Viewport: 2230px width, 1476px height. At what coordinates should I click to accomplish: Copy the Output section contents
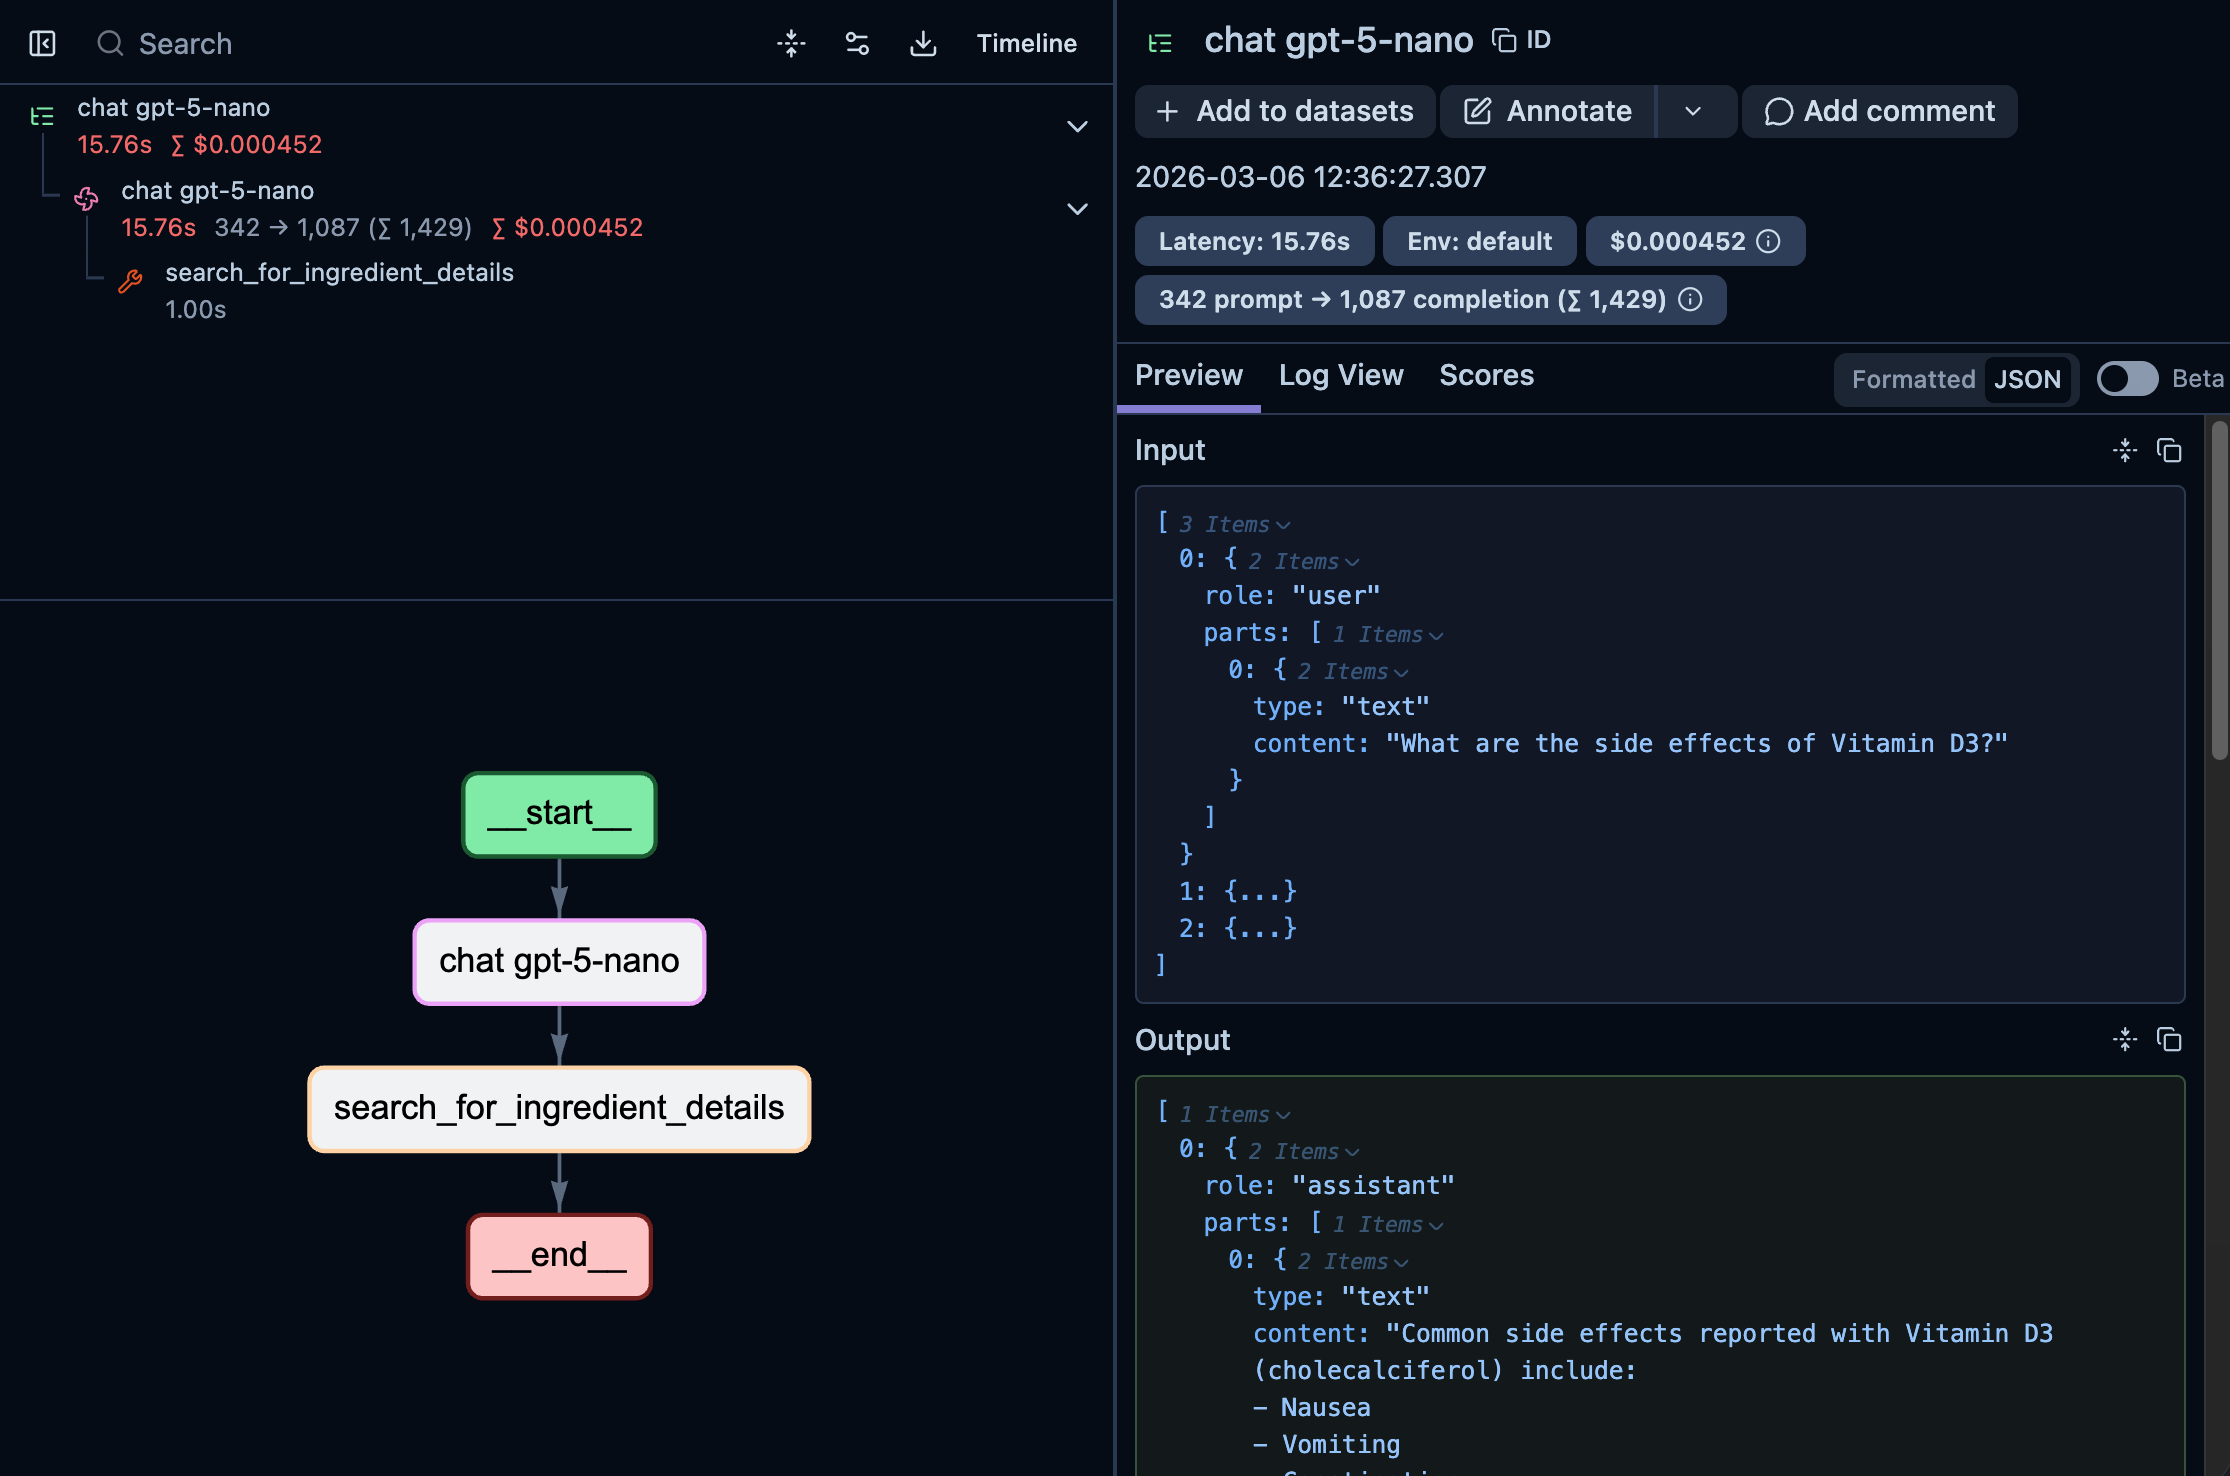[x=2168, y=1040]
